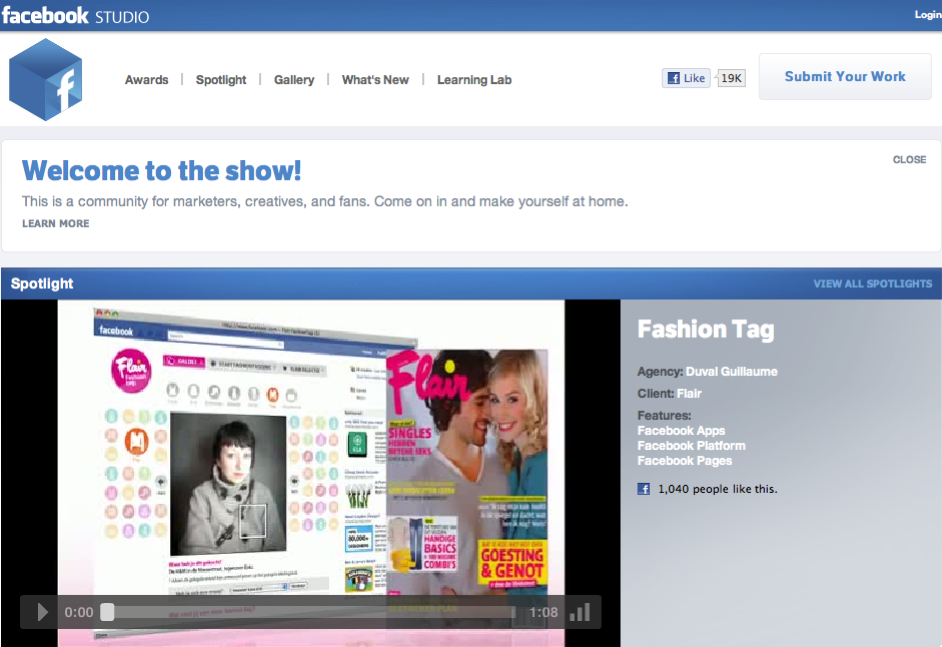
Task: Open VIEW ALL SPOTLIGHTS link
Action: [x=872, y=284]
